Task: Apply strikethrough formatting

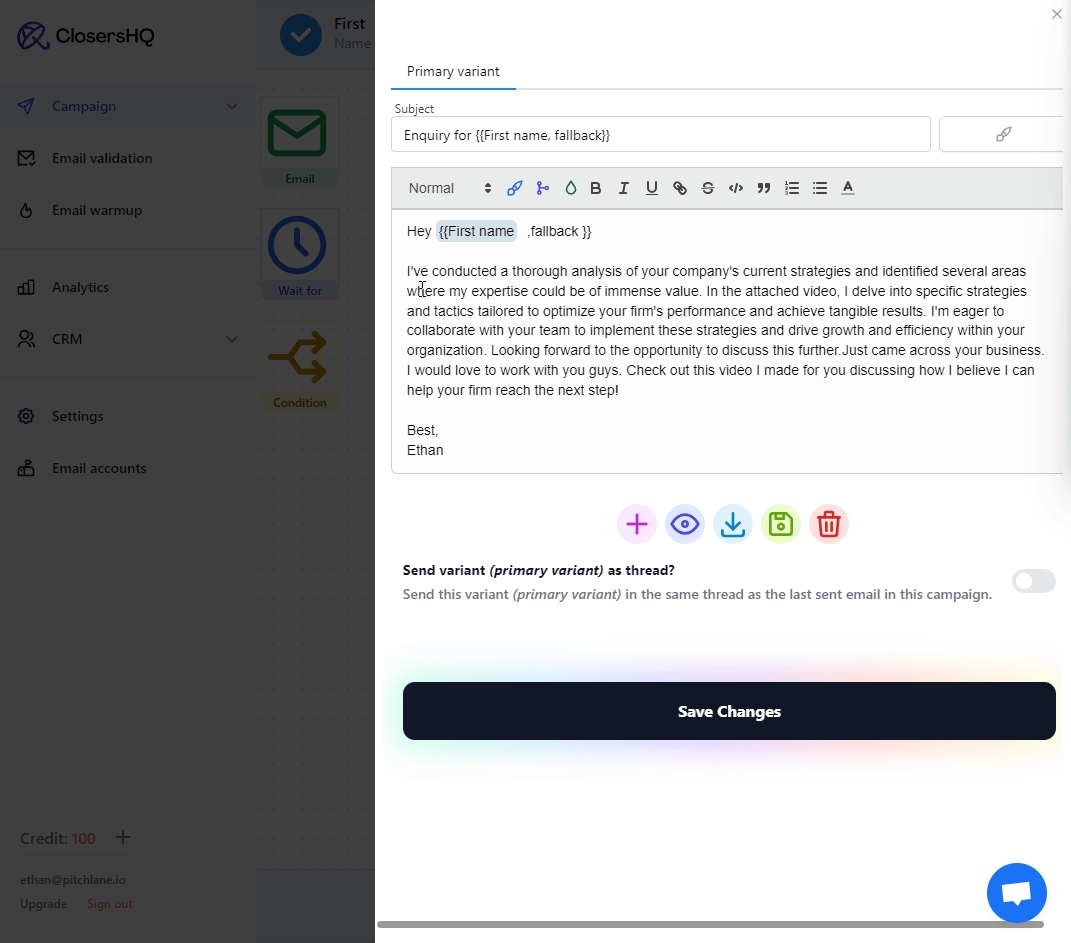Action: [708, 188]
